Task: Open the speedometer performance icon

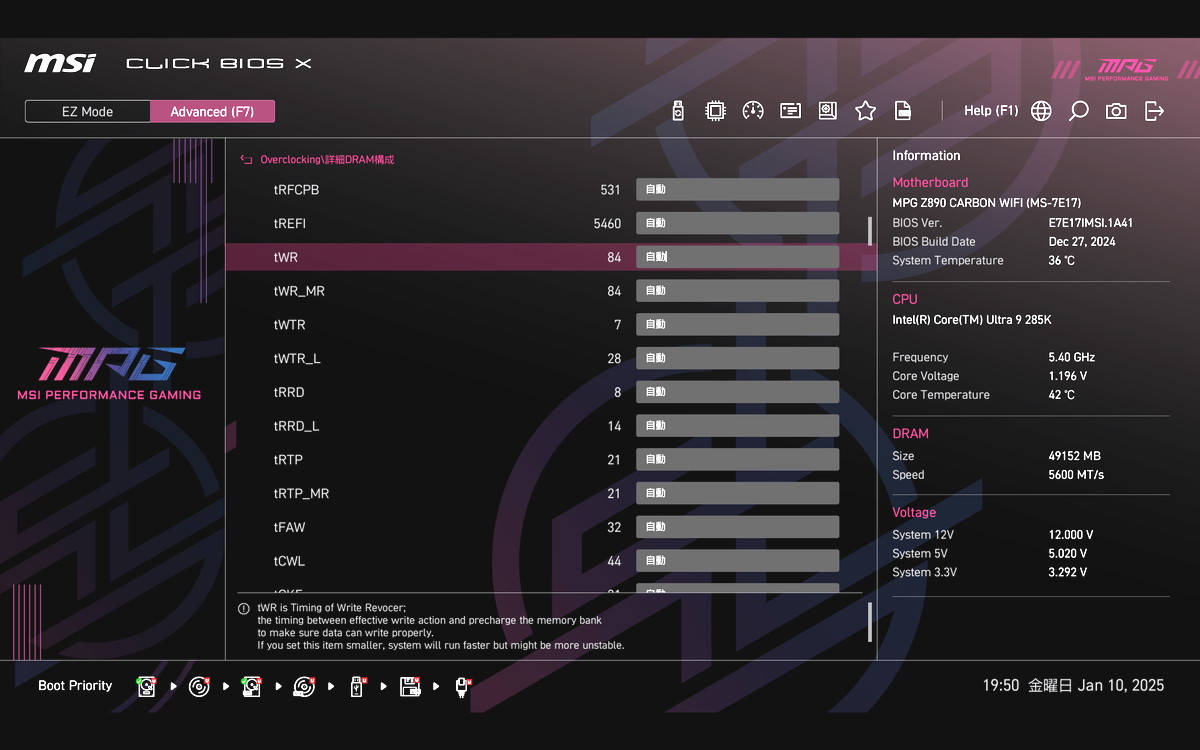Action: (753, 111)
